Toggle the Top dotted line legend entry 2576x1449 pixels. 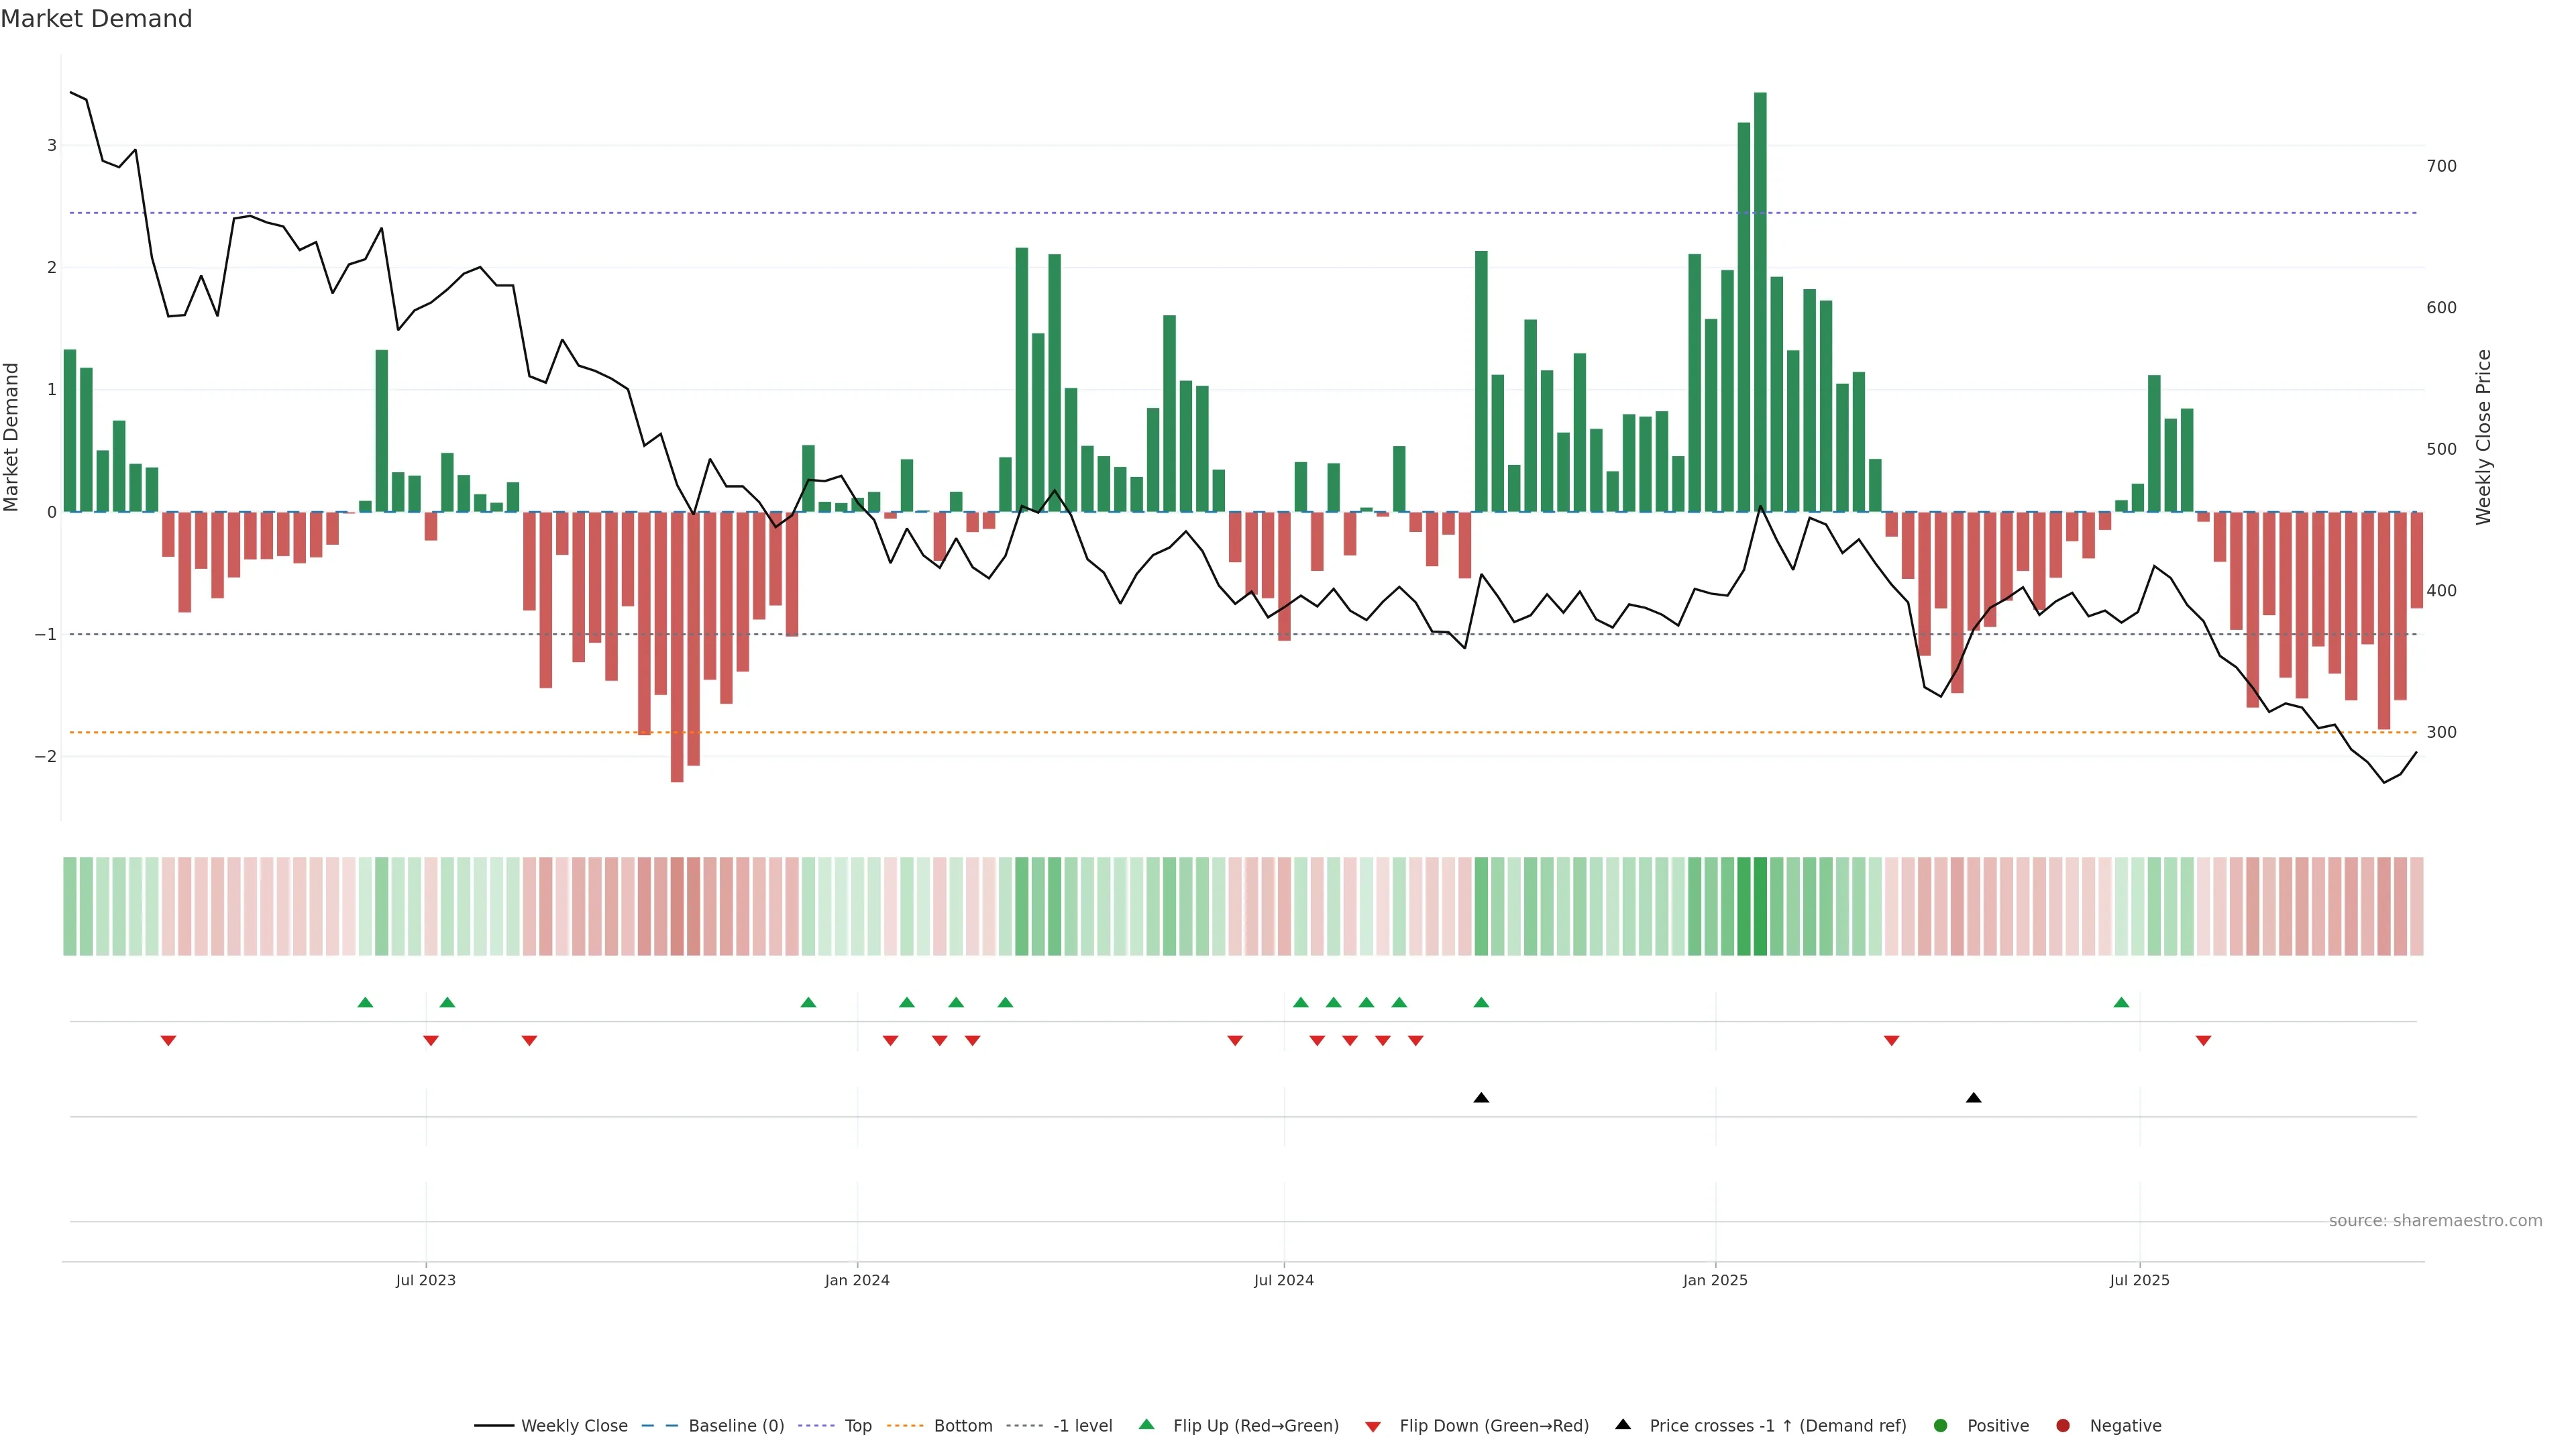[857, 1425]
